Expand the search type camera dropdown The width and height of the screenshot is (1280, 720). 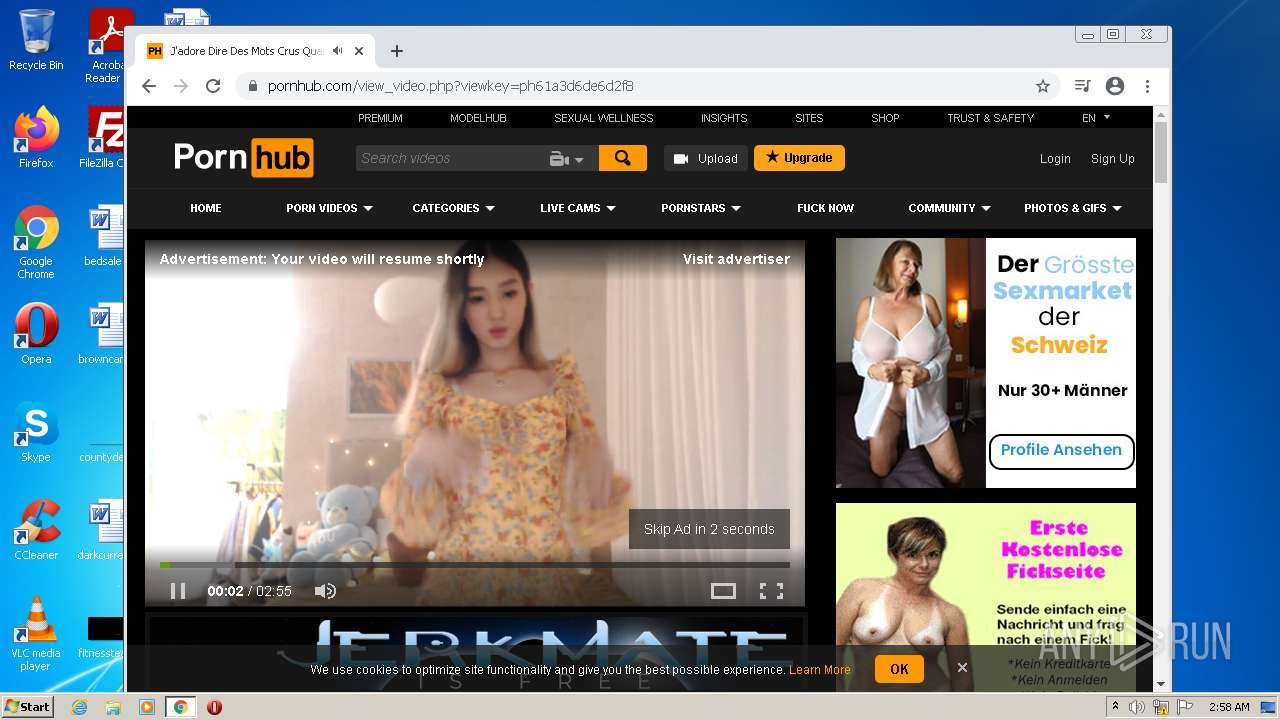(567, 158)
